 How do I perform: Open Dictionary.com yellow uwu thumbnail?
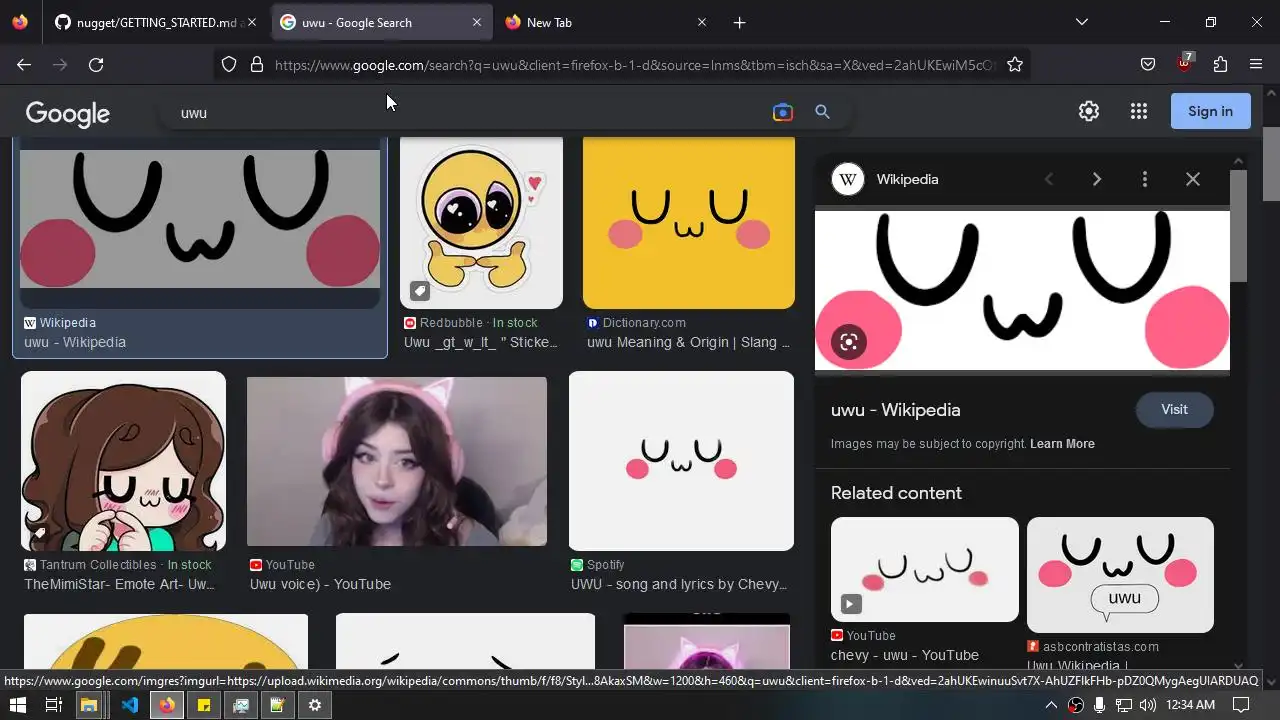pyautogui.click(x=689, y=223)
